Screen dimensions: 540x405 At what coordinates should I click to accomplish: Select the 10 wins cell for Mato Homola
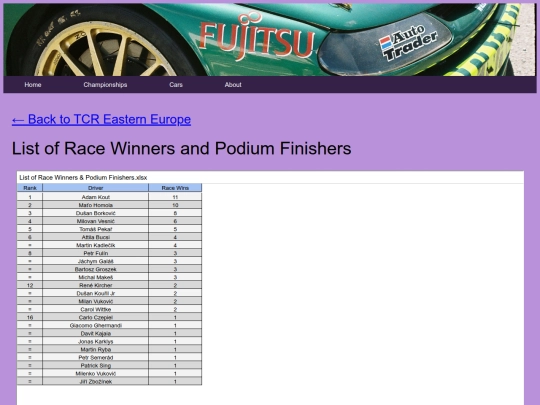point(175,205)
